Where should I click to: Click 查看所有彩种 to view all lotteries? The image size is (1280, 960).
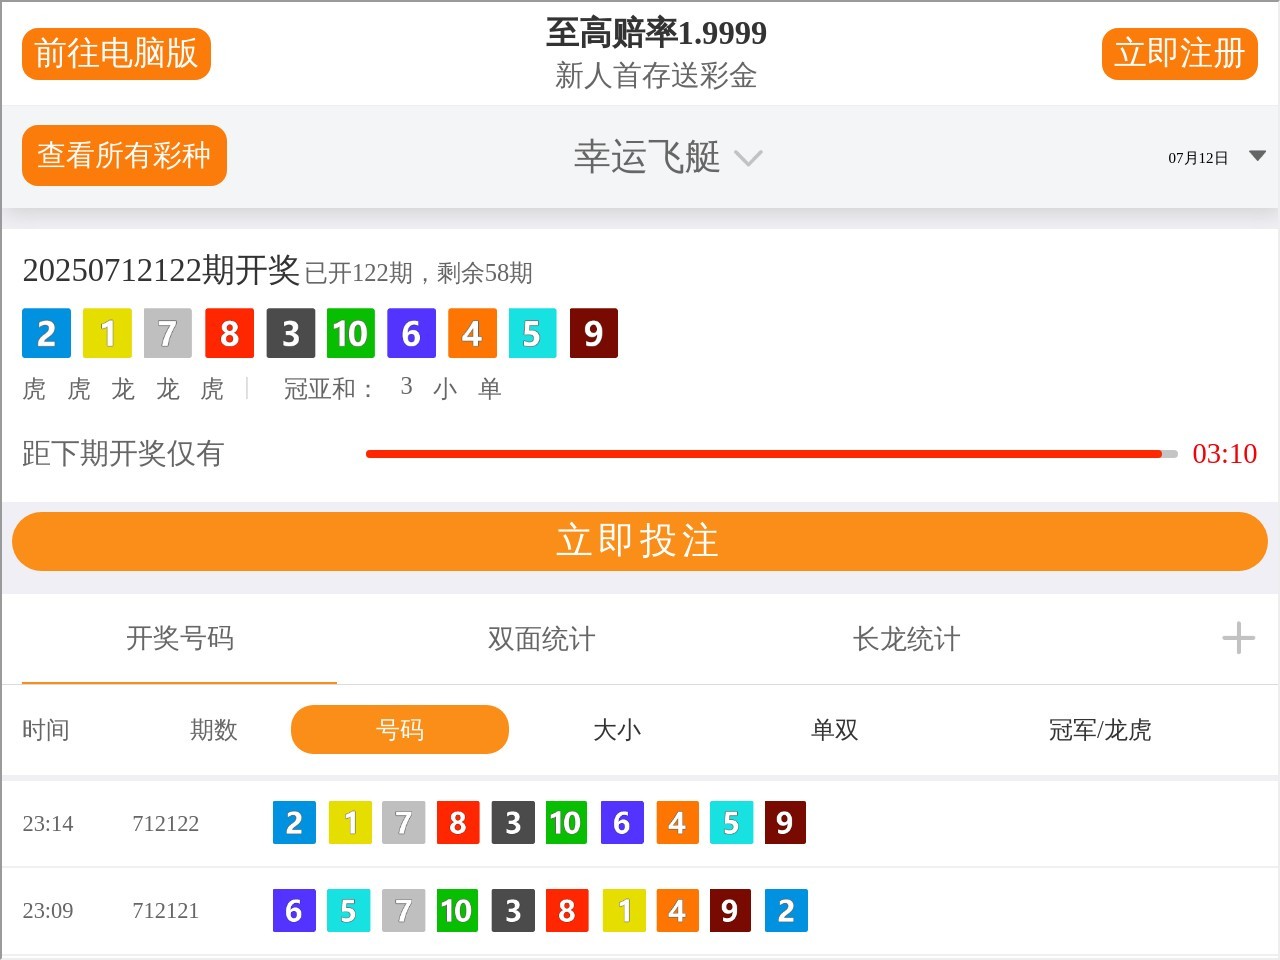[123, 155]
